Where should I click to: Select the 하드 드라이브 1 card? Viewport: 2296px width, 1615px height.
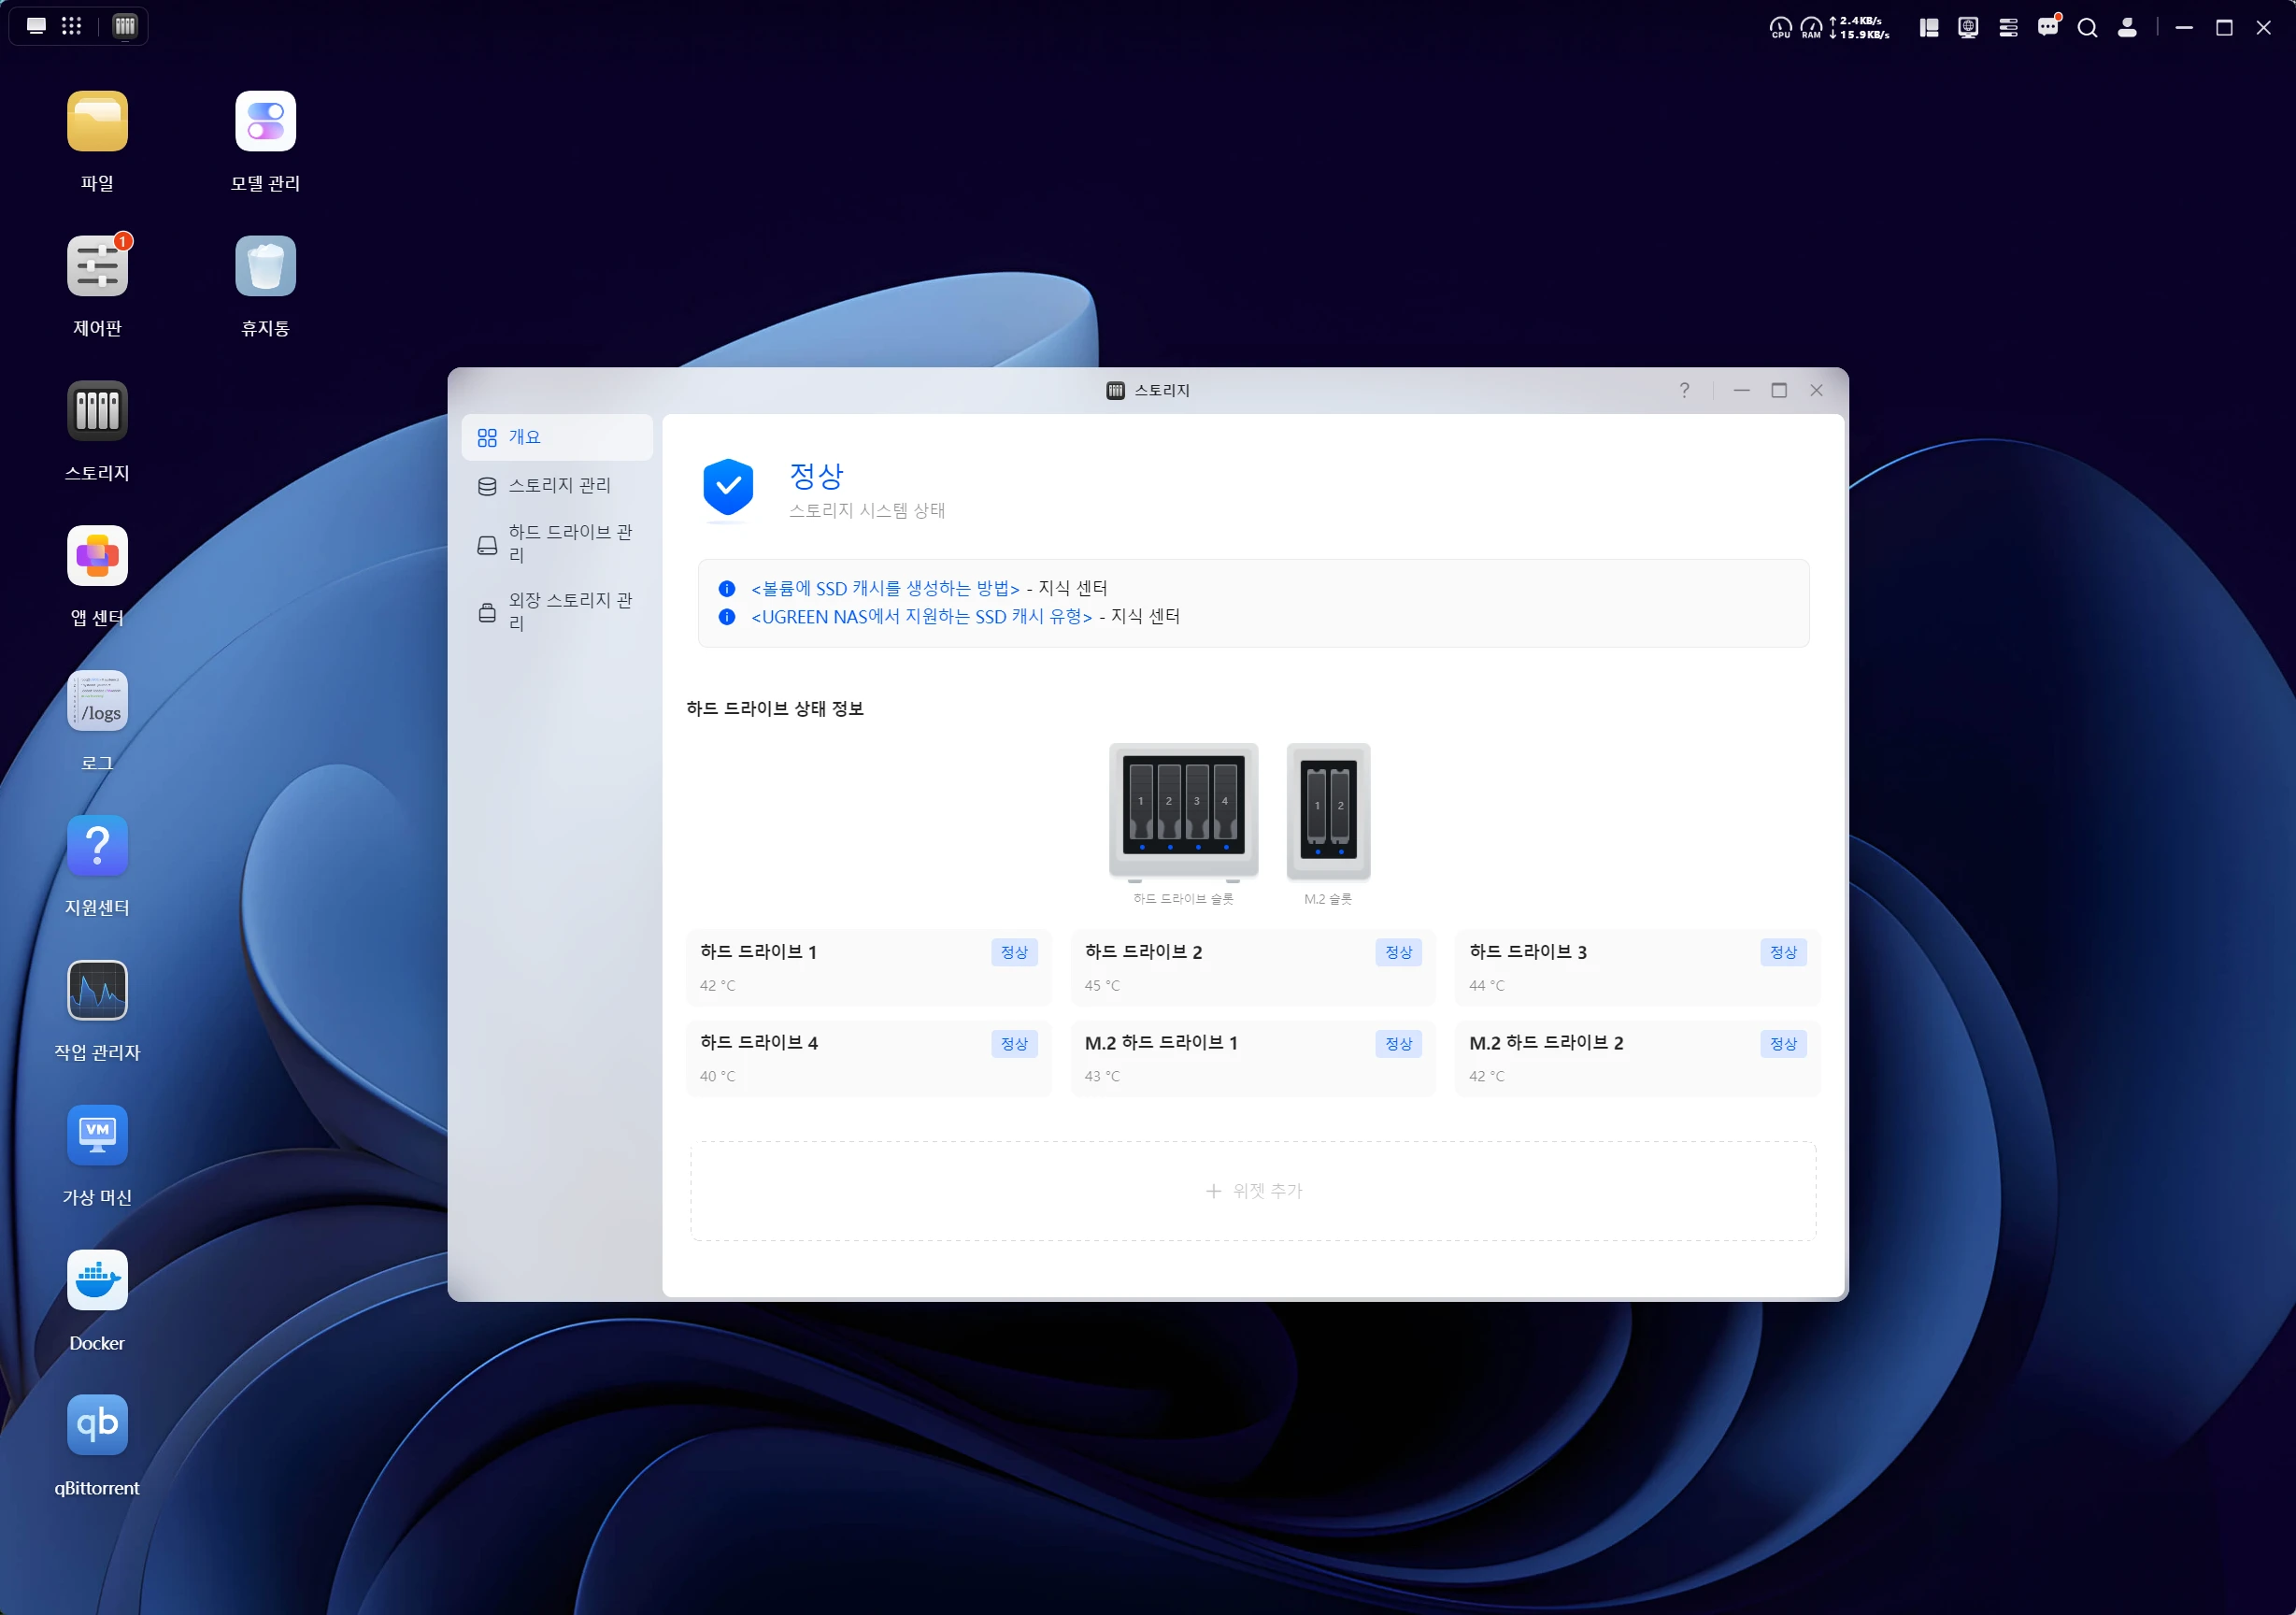pos(868,967)
